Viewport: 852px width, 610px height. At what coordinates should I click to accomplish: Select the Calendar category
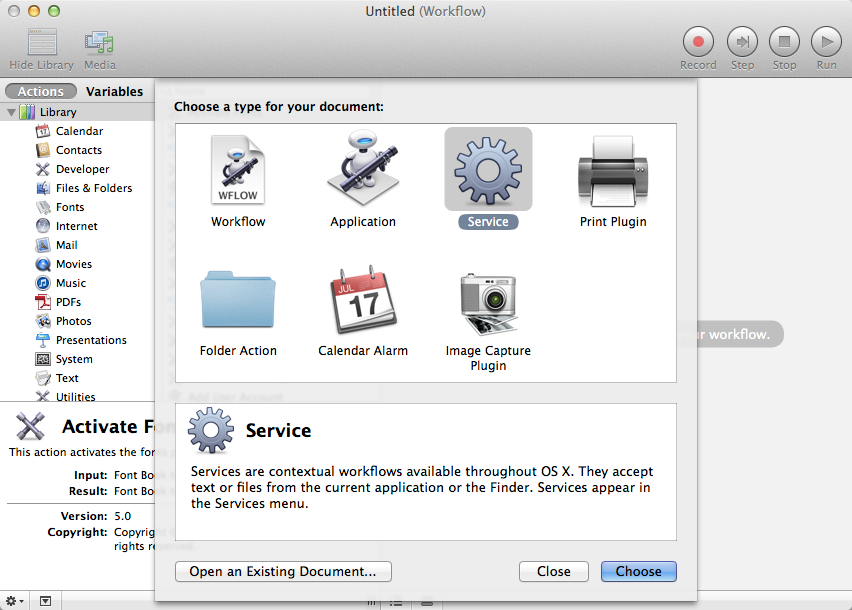point(79,131)
